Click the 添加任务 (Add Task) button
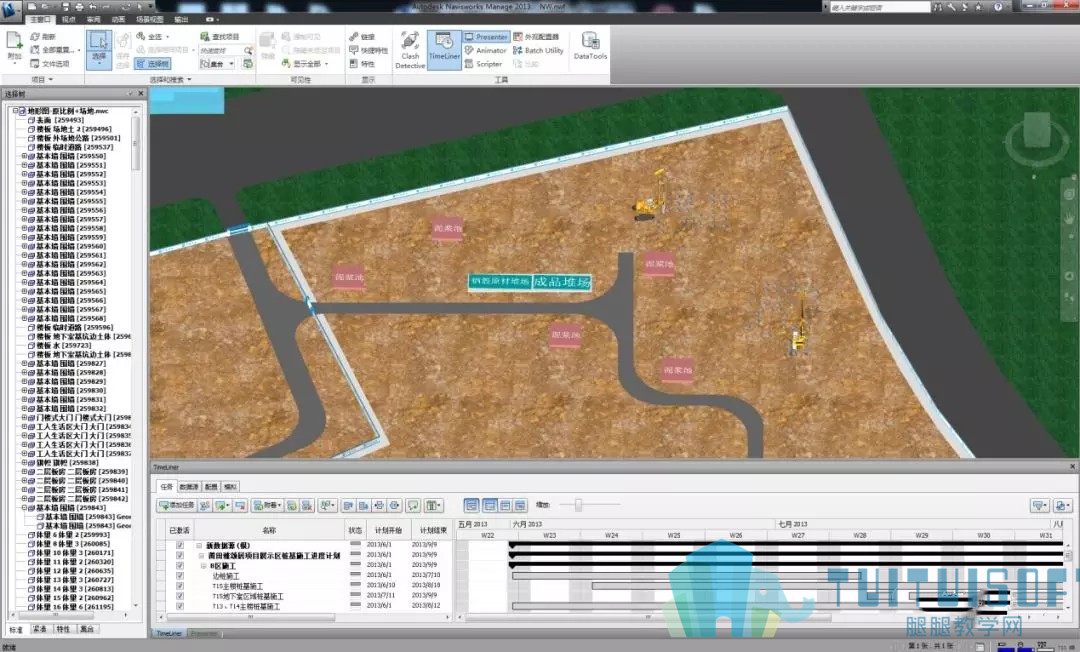The height and width of the screenshot is (652, 1080). tap(176, 505)
